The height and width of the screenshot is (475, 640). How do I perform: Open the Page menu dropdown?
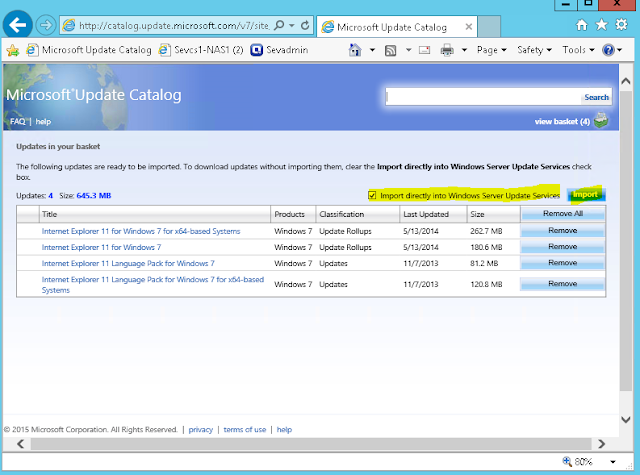(x=491, y=50)
